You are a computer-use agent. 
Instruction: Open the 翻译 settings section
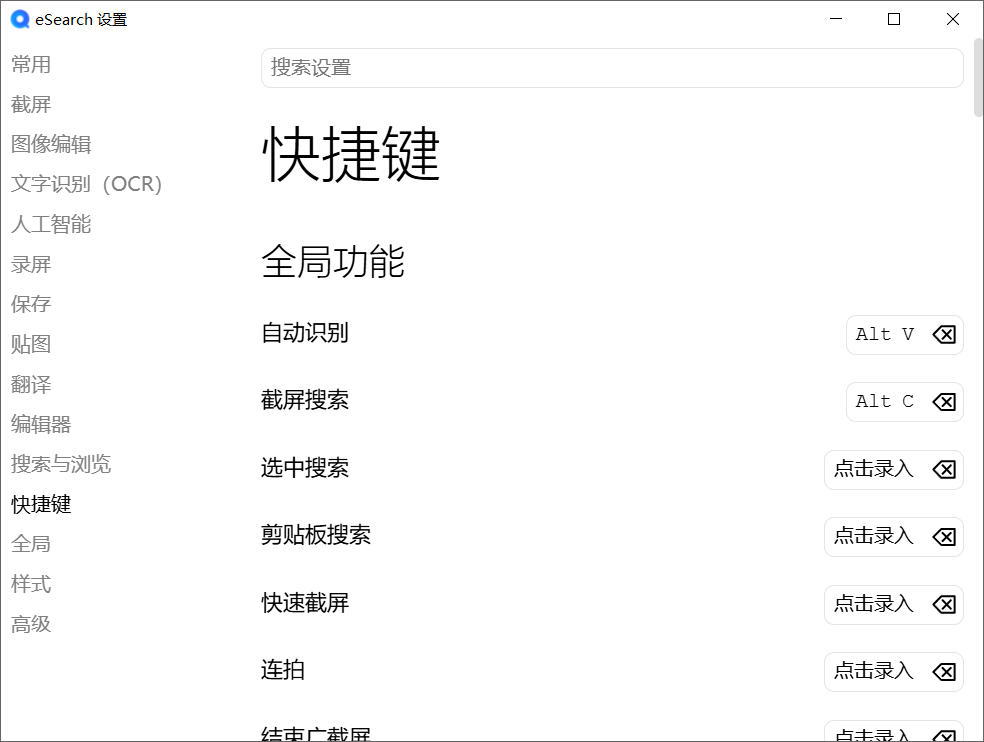pyautogui.click(x=31, y=384)
